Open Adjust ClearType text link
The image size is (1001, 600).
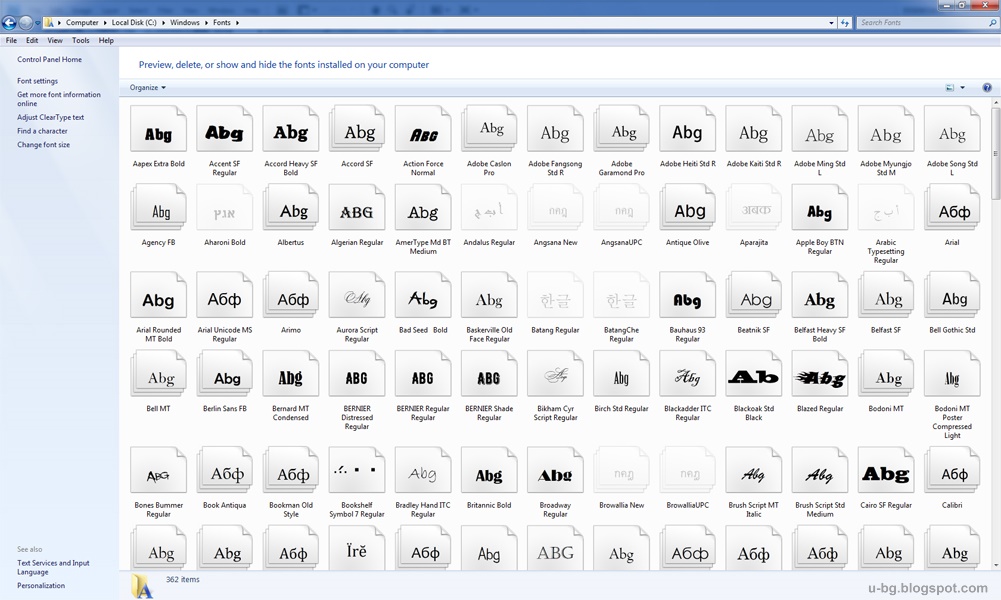tap(50, 117)
